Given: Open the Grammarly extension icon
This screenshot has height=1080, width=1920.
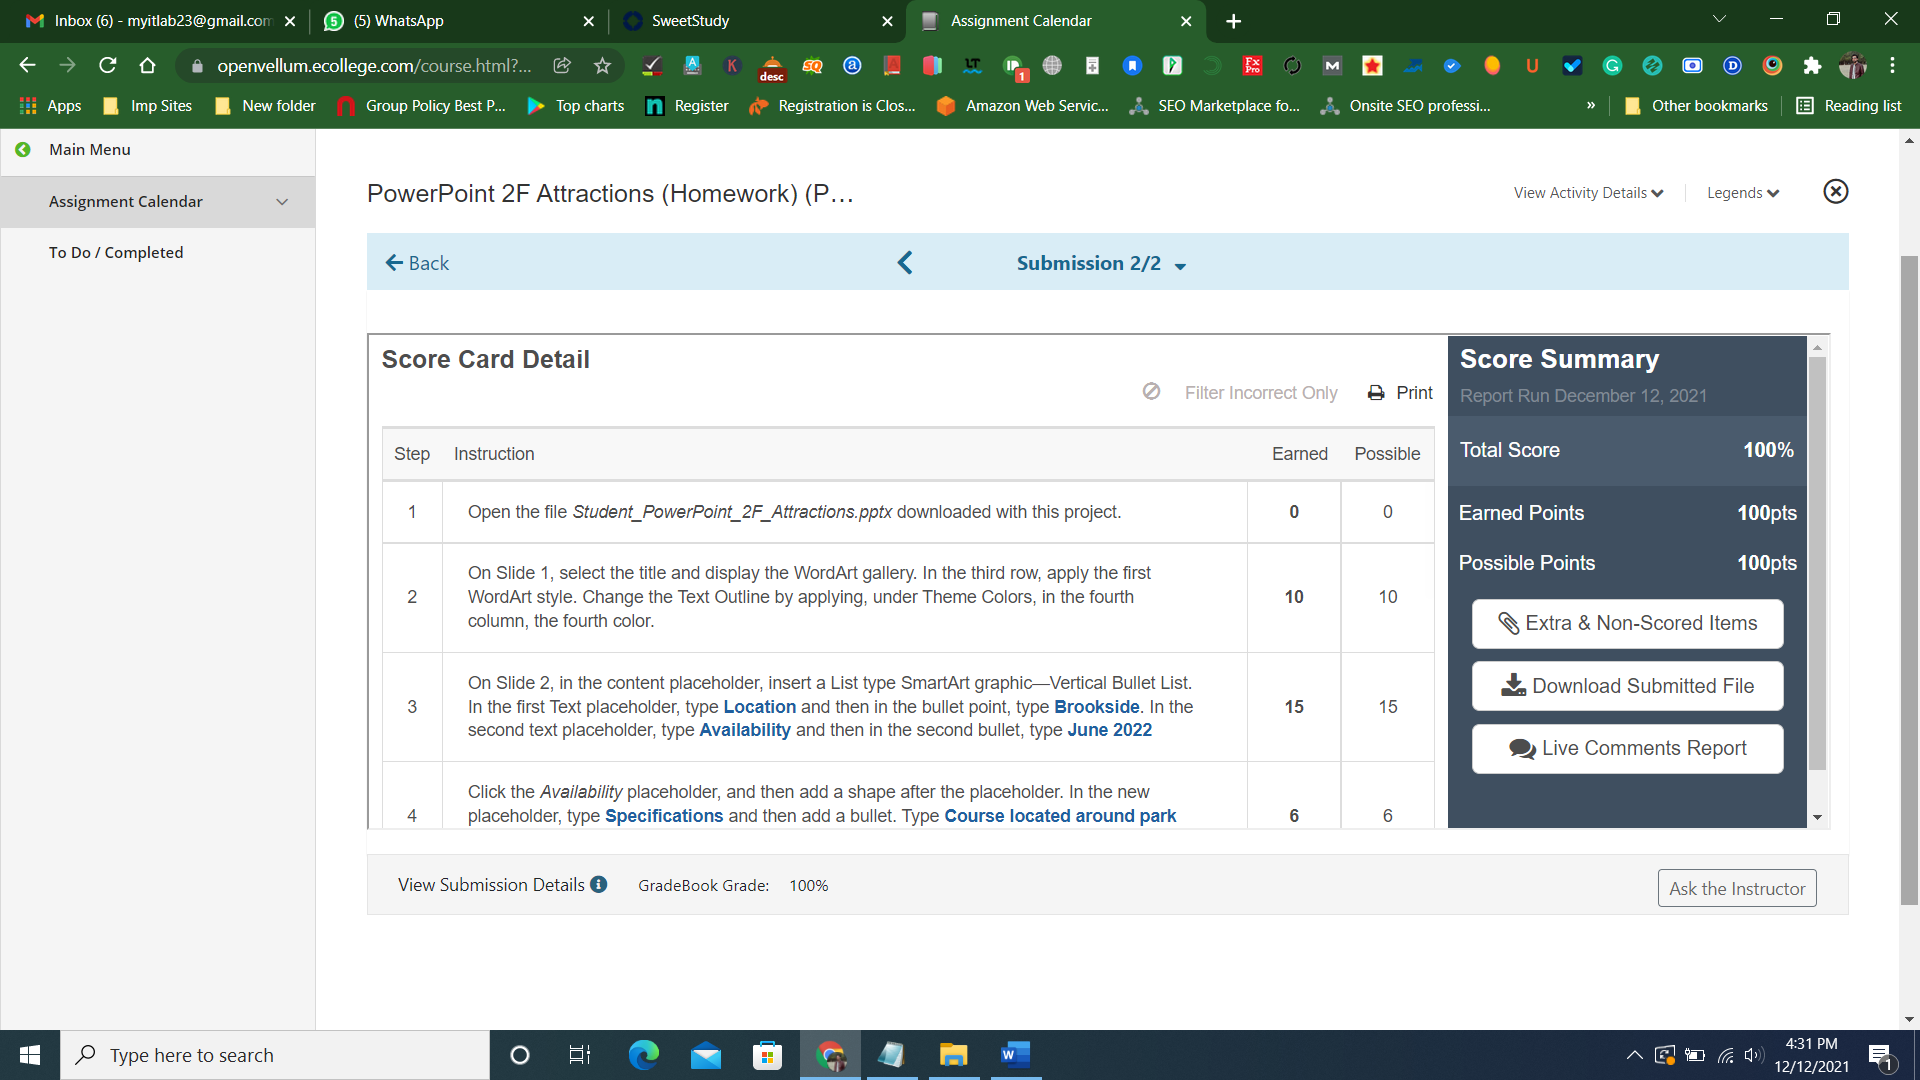Looking at the screenshot, I should (1612, 65).
